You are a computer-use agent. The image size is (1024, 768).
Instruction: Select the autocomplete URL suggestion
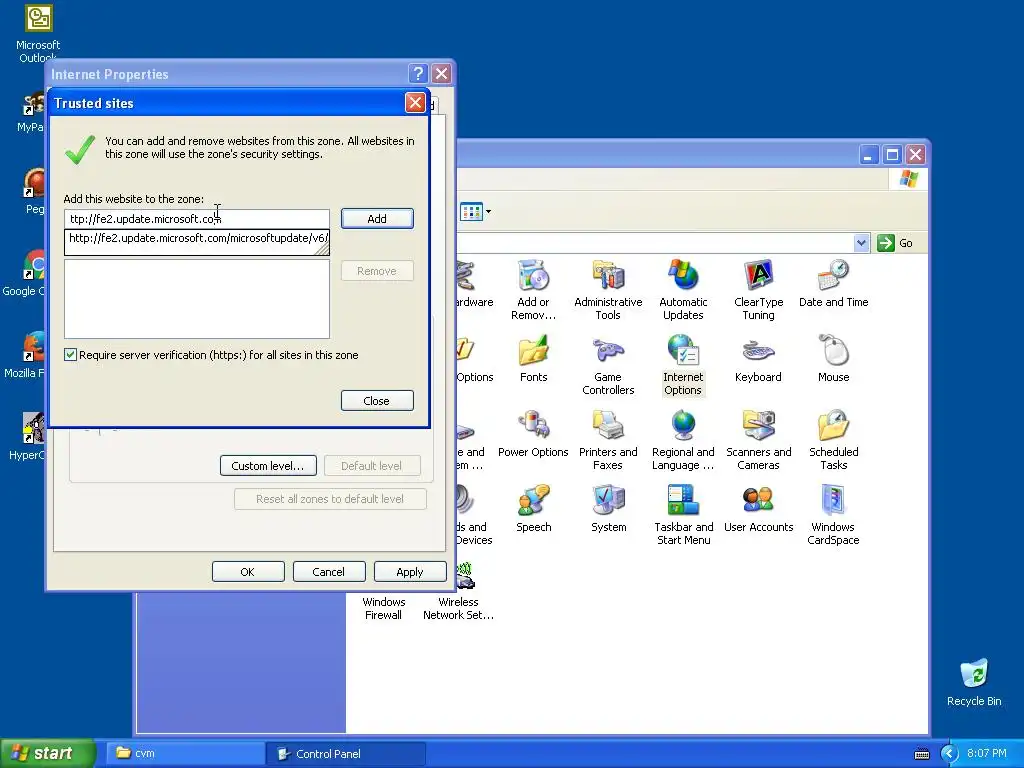[x=197, y=238]
